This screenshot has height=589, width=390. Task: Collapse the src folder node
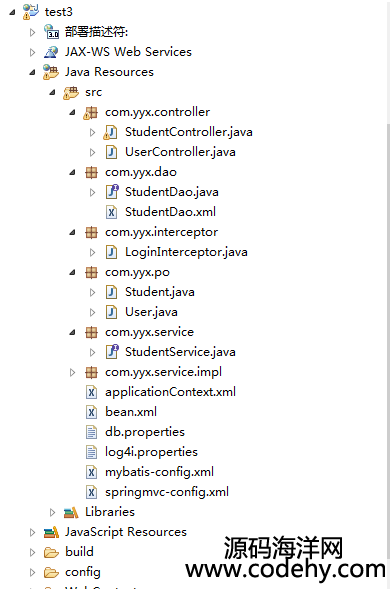[x=52, y=92]
